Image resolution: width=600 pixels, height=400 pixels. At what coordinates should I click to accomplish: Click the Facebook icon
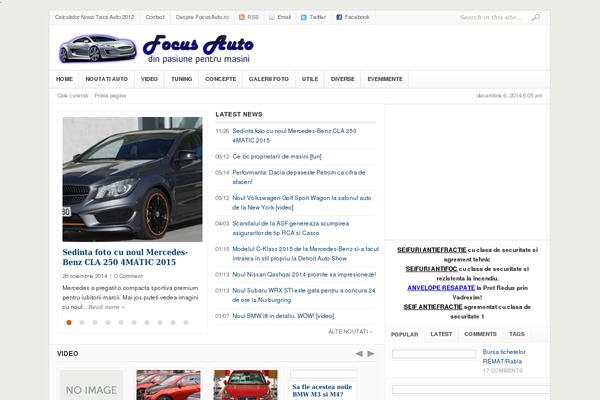(x=339, y=17)
